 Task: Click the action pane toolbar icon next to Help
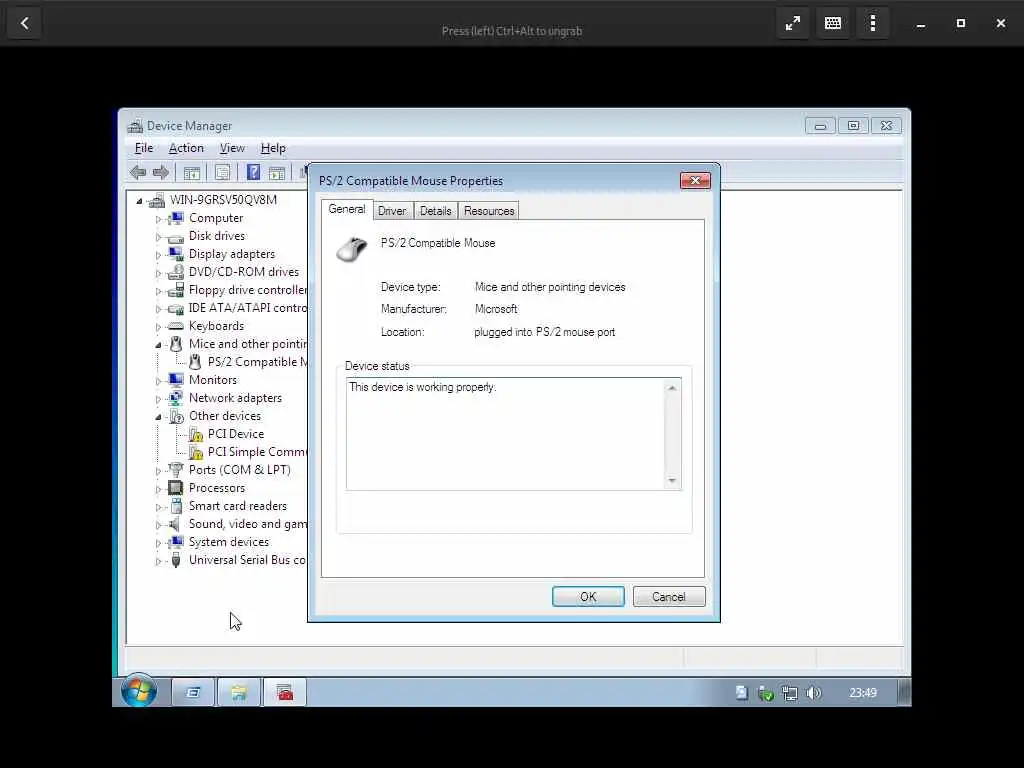277,173
